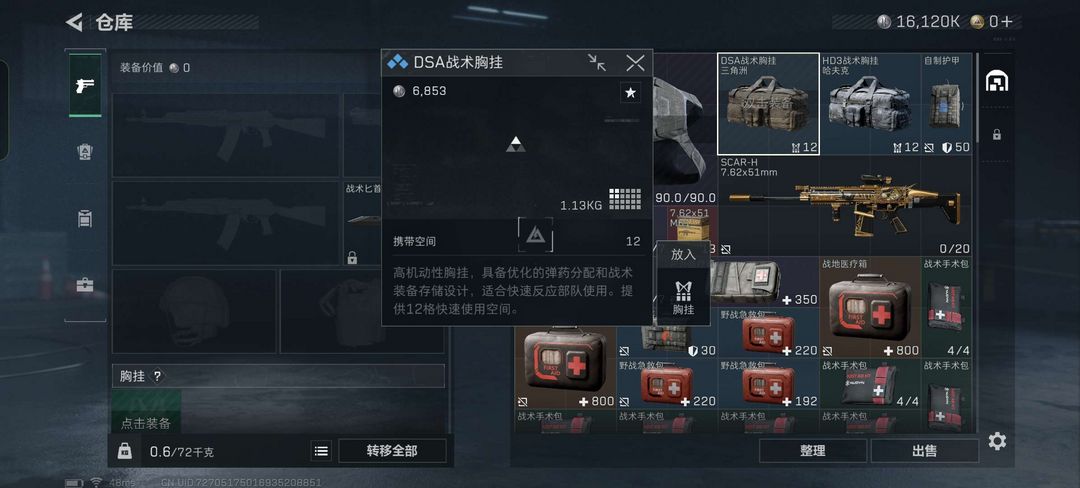Image resolution: width=1080 pixels, height=488 pixels.
Task: Select the golden SCAR-H rifle in inventory
Action: tap(844, 205)
